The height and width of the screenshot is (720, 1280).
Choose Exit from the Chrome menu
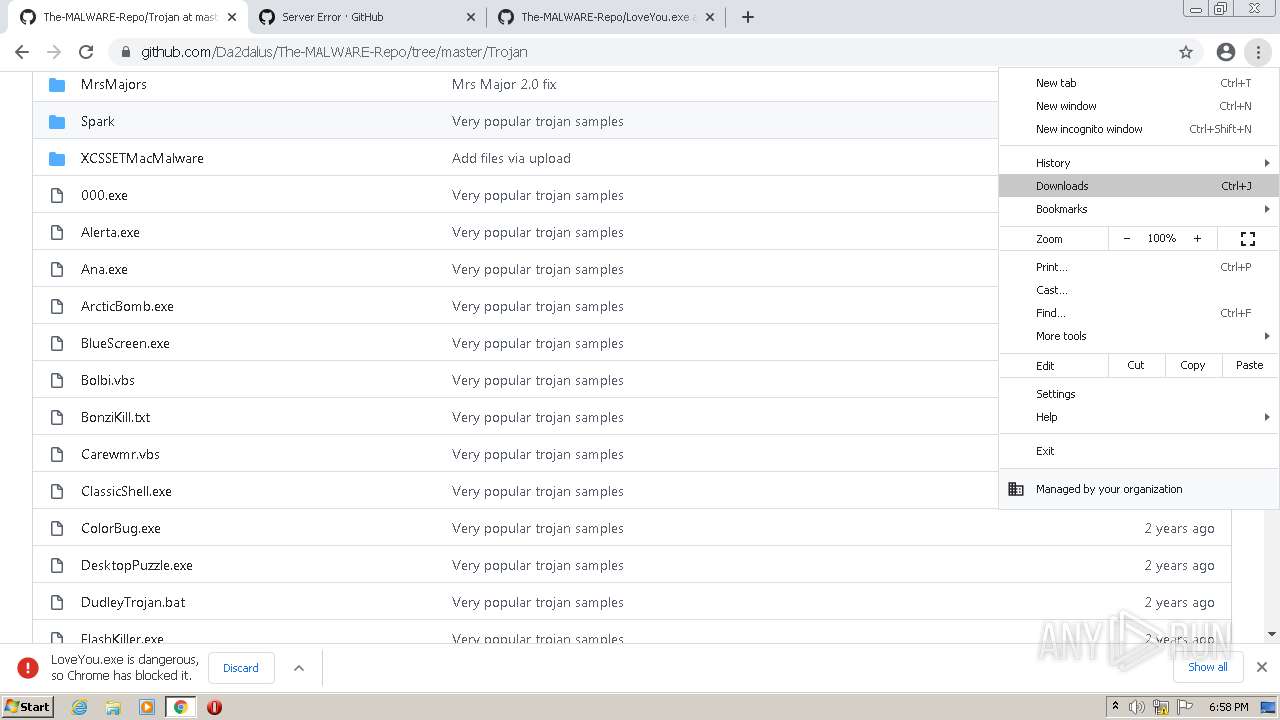click(1139, 451)
